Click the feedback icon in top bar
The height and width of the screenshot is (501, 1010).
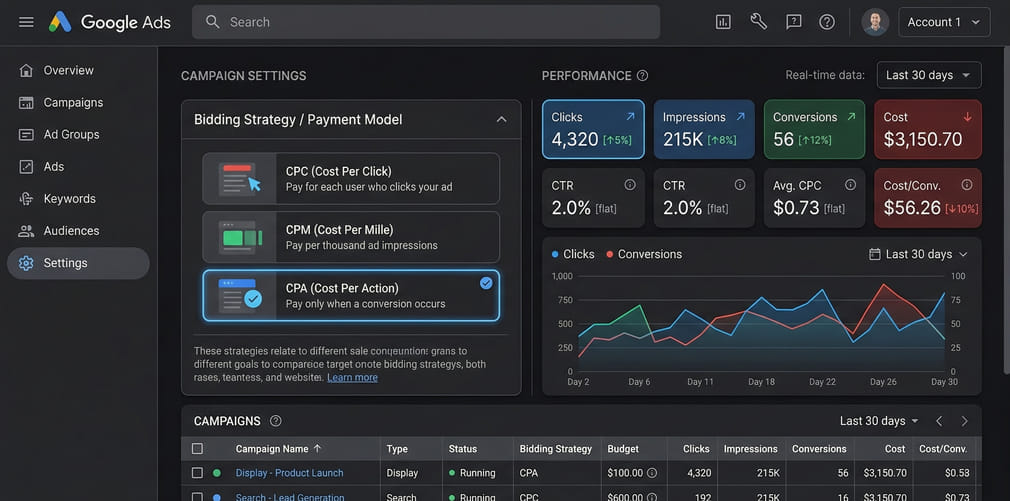pyautogui.click(x=793, y=22)
